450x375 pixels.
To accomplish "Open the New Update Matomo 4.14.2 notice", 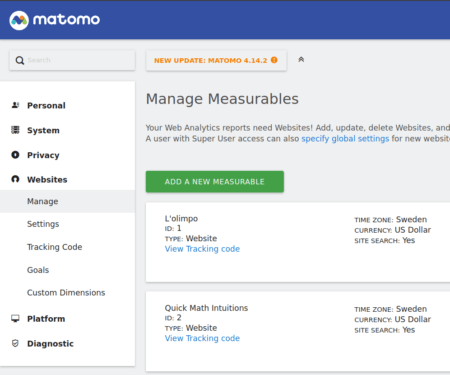I will point(216,60).
